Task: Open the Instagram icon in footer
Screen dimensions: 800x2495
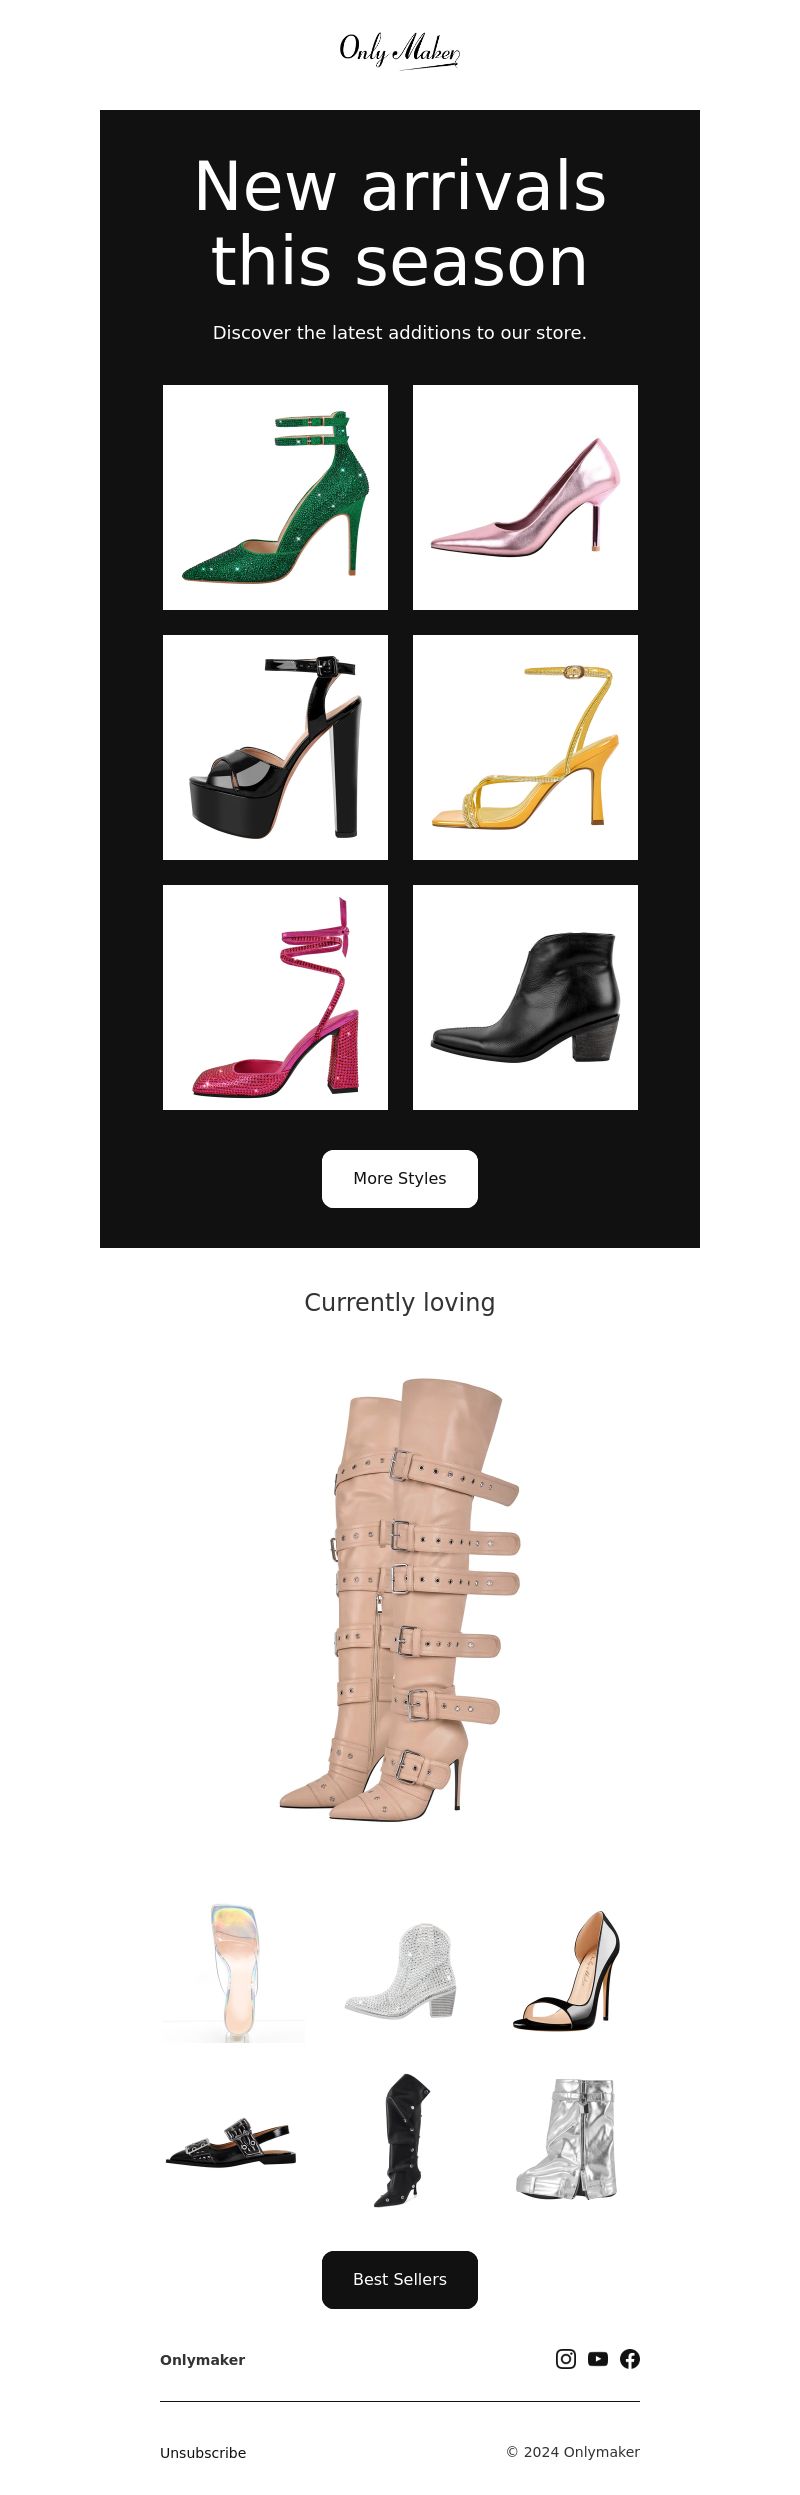Action: point(566,2359)
